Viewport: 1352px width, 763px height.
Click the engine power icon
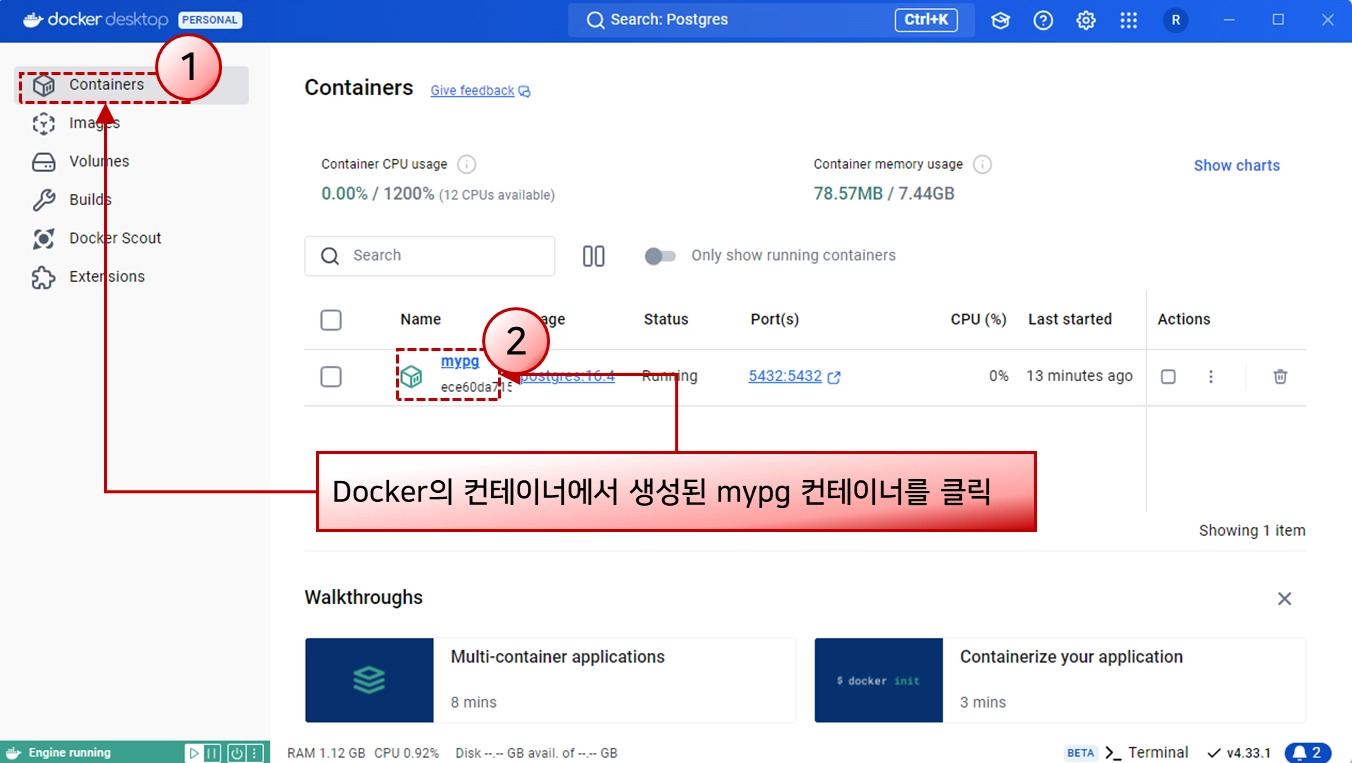coord(237,753)
